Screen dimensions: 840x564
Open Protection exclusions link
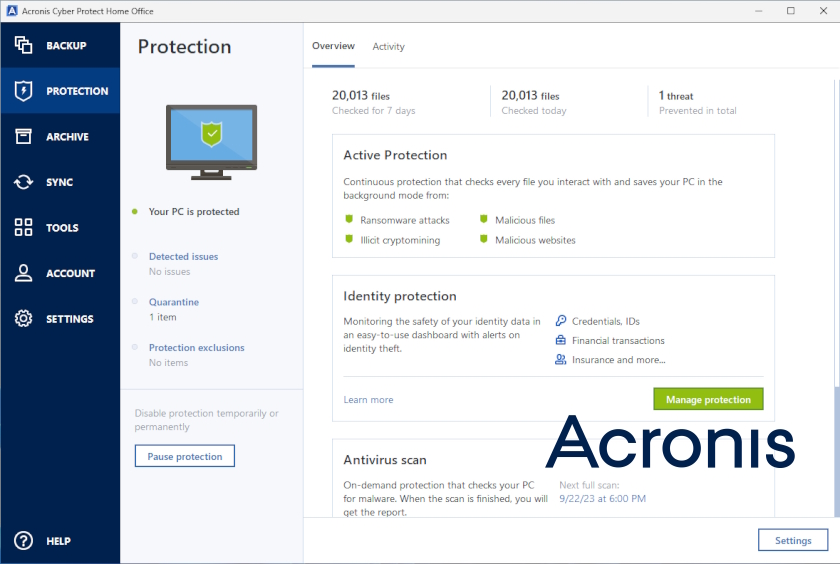[x=197, y=348]
